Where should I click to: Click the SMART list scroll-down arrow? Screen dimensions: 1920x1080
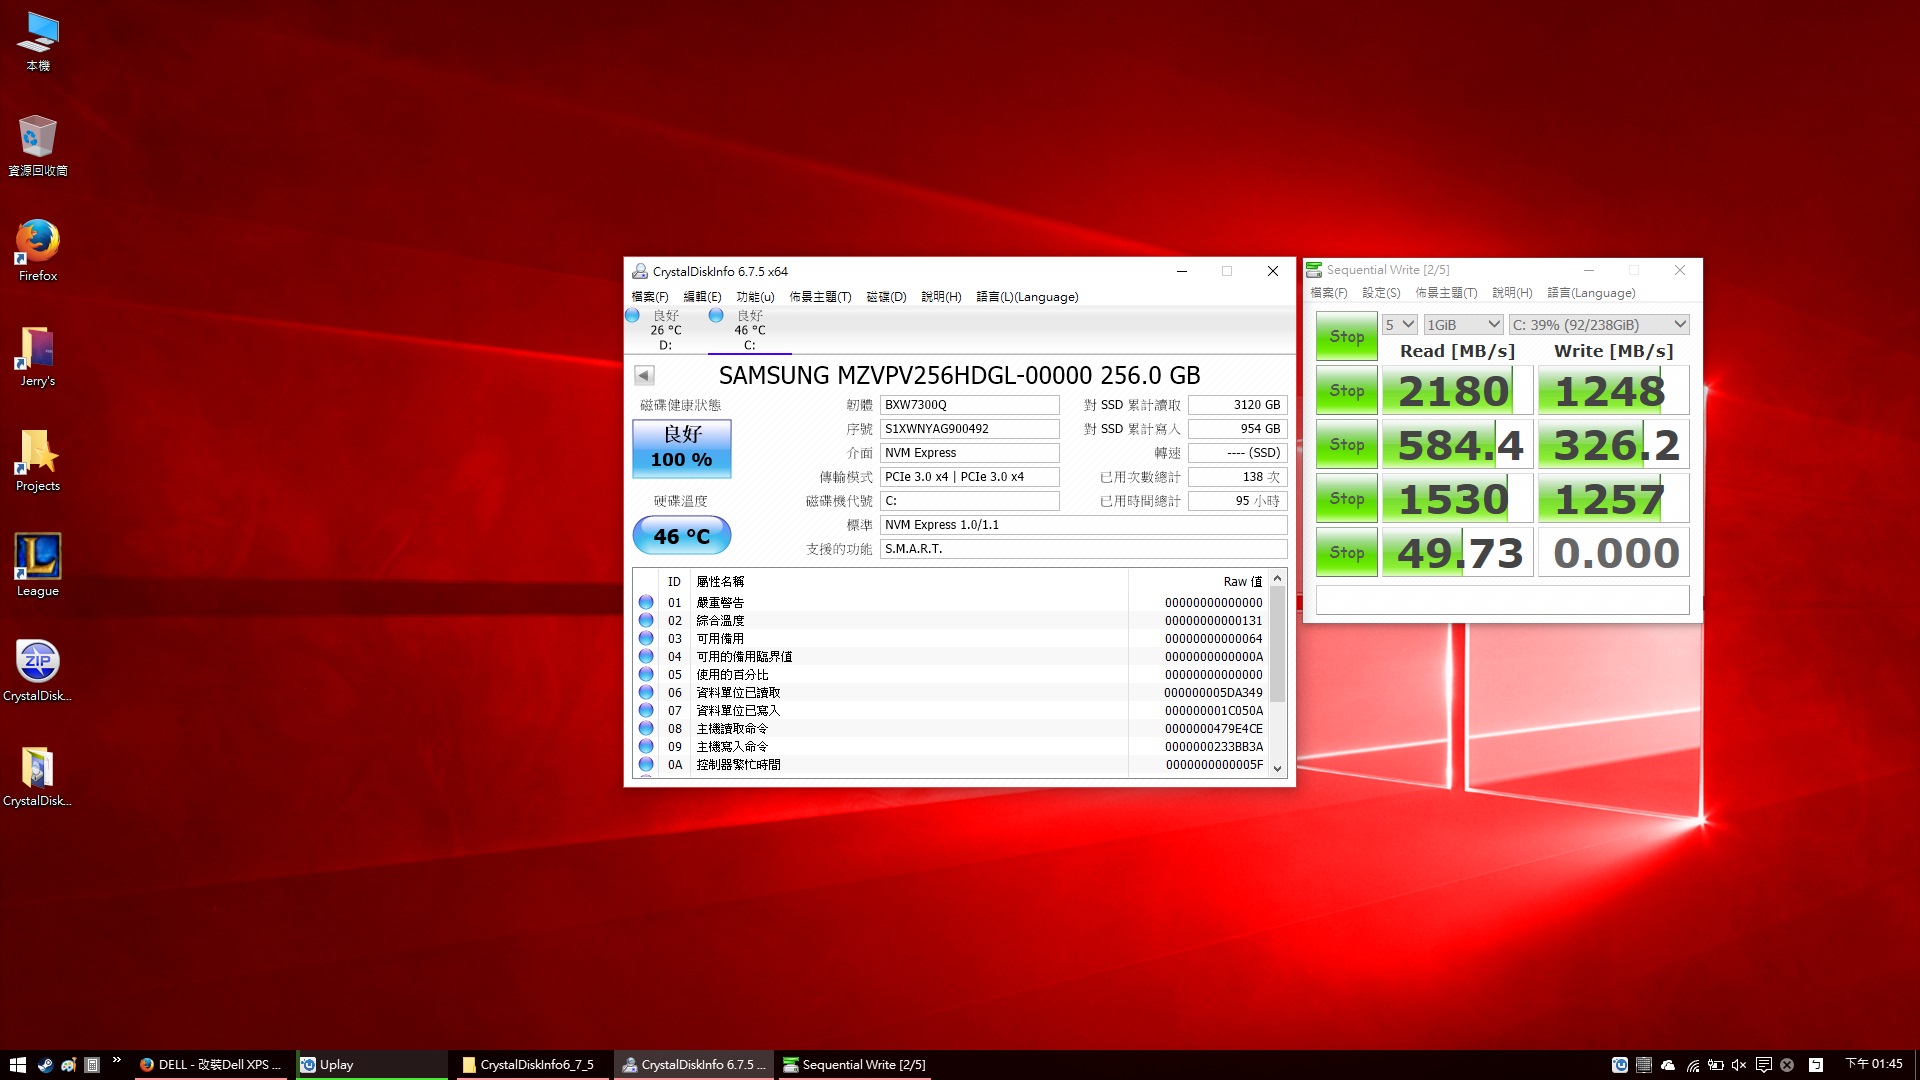(x=1277, y=769)
